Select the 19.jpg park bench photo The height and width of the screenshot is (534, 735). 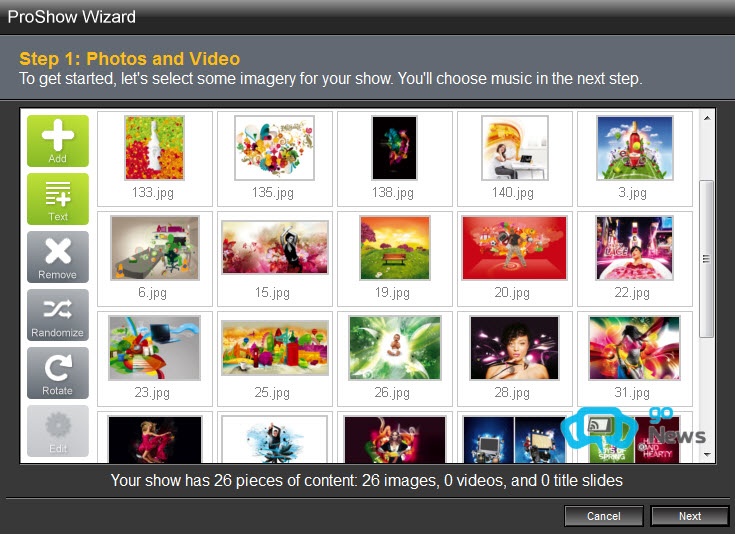(395, 248)
